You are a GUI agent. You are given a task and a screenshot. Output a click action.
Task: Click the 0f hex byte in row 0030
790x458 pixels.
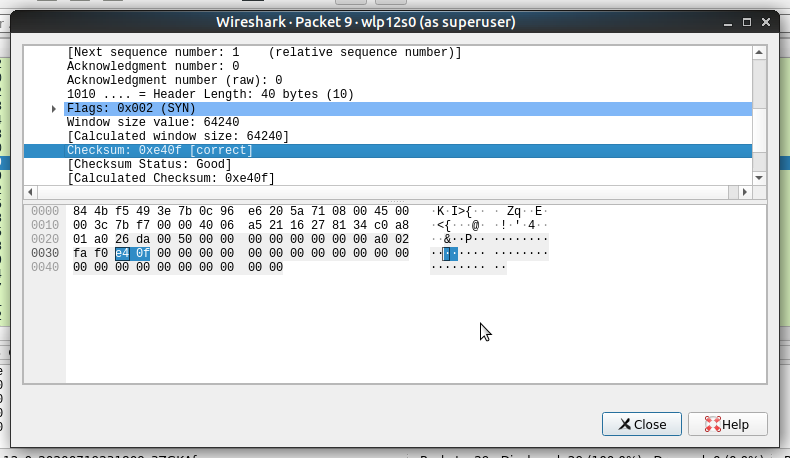click(143, 253)
